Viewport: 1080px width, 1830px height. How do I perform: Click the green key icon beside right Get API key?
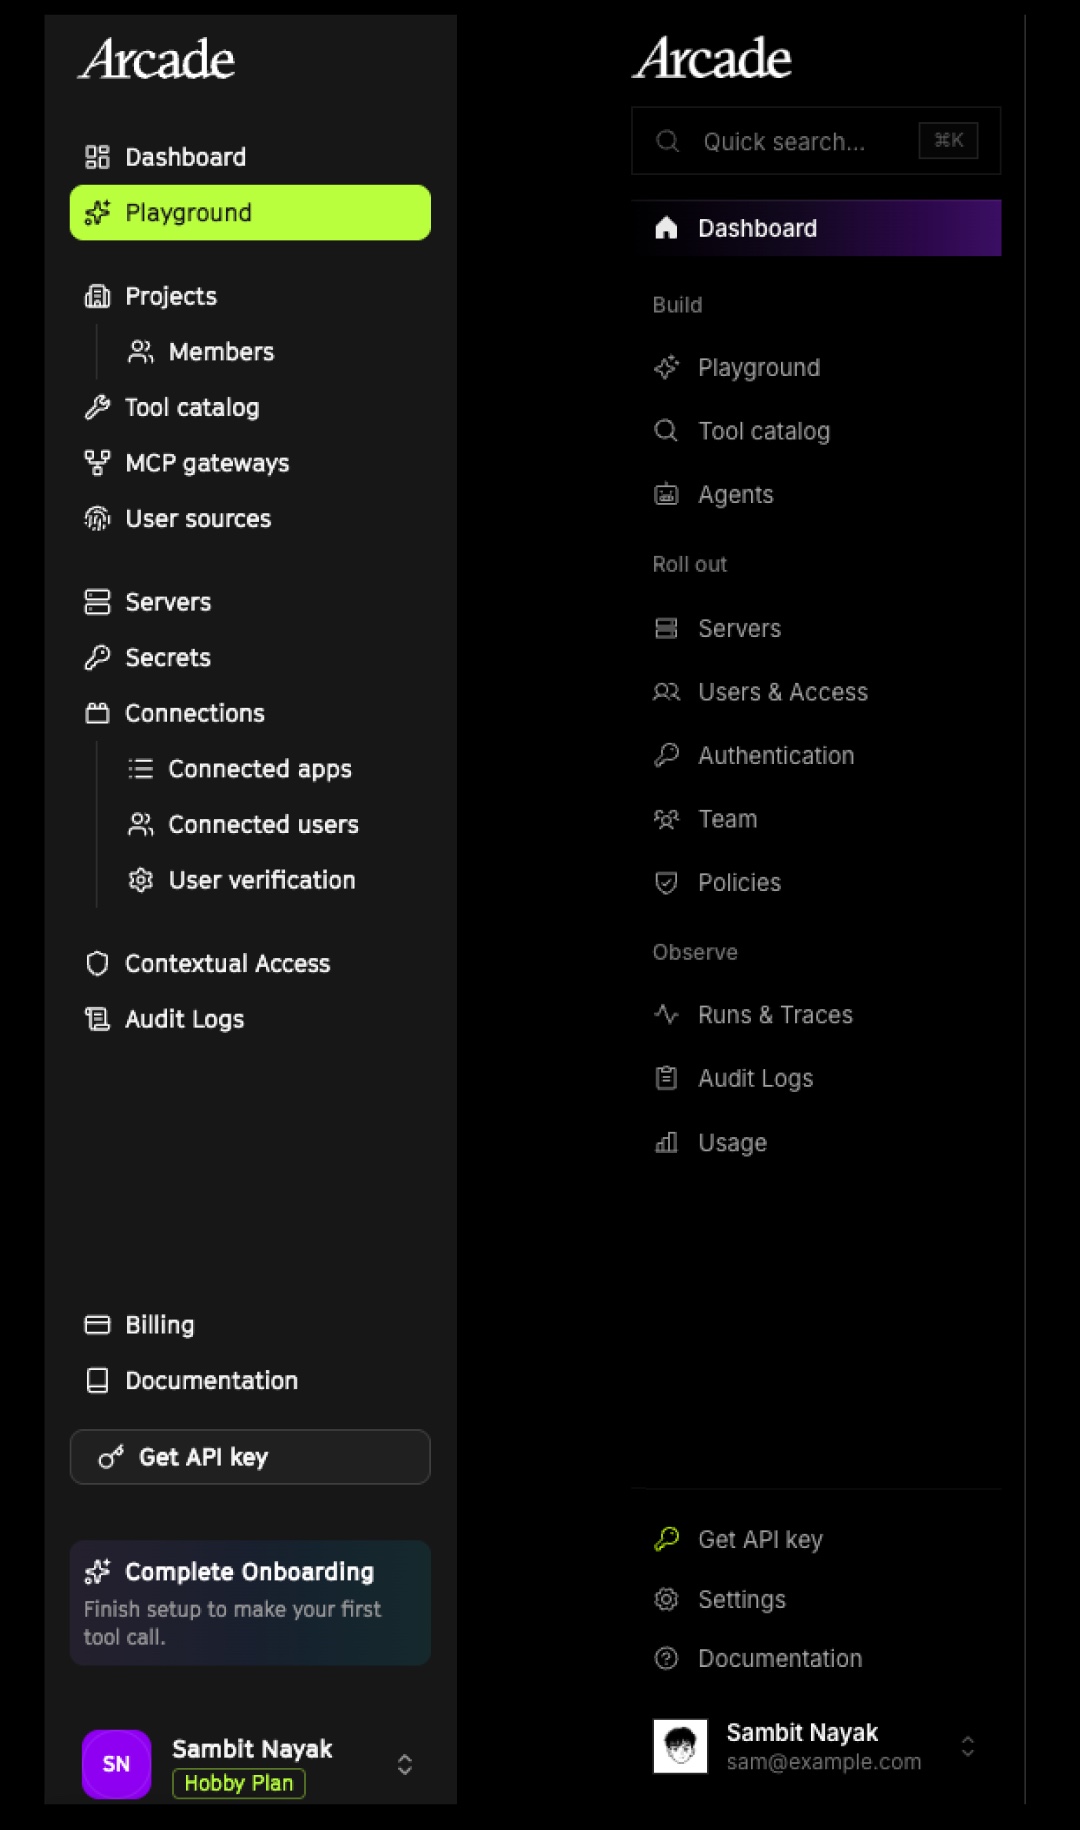(666, 1539)
